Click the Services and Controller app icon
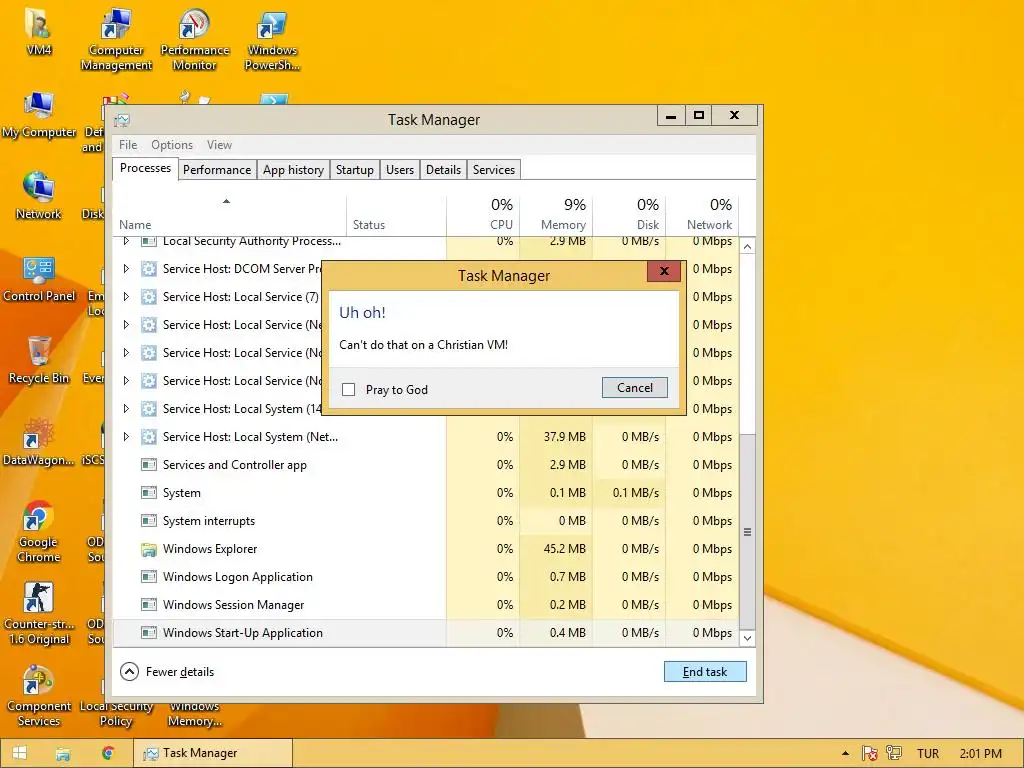This screenshot has height=768, width=1024. tap(149, 465)
